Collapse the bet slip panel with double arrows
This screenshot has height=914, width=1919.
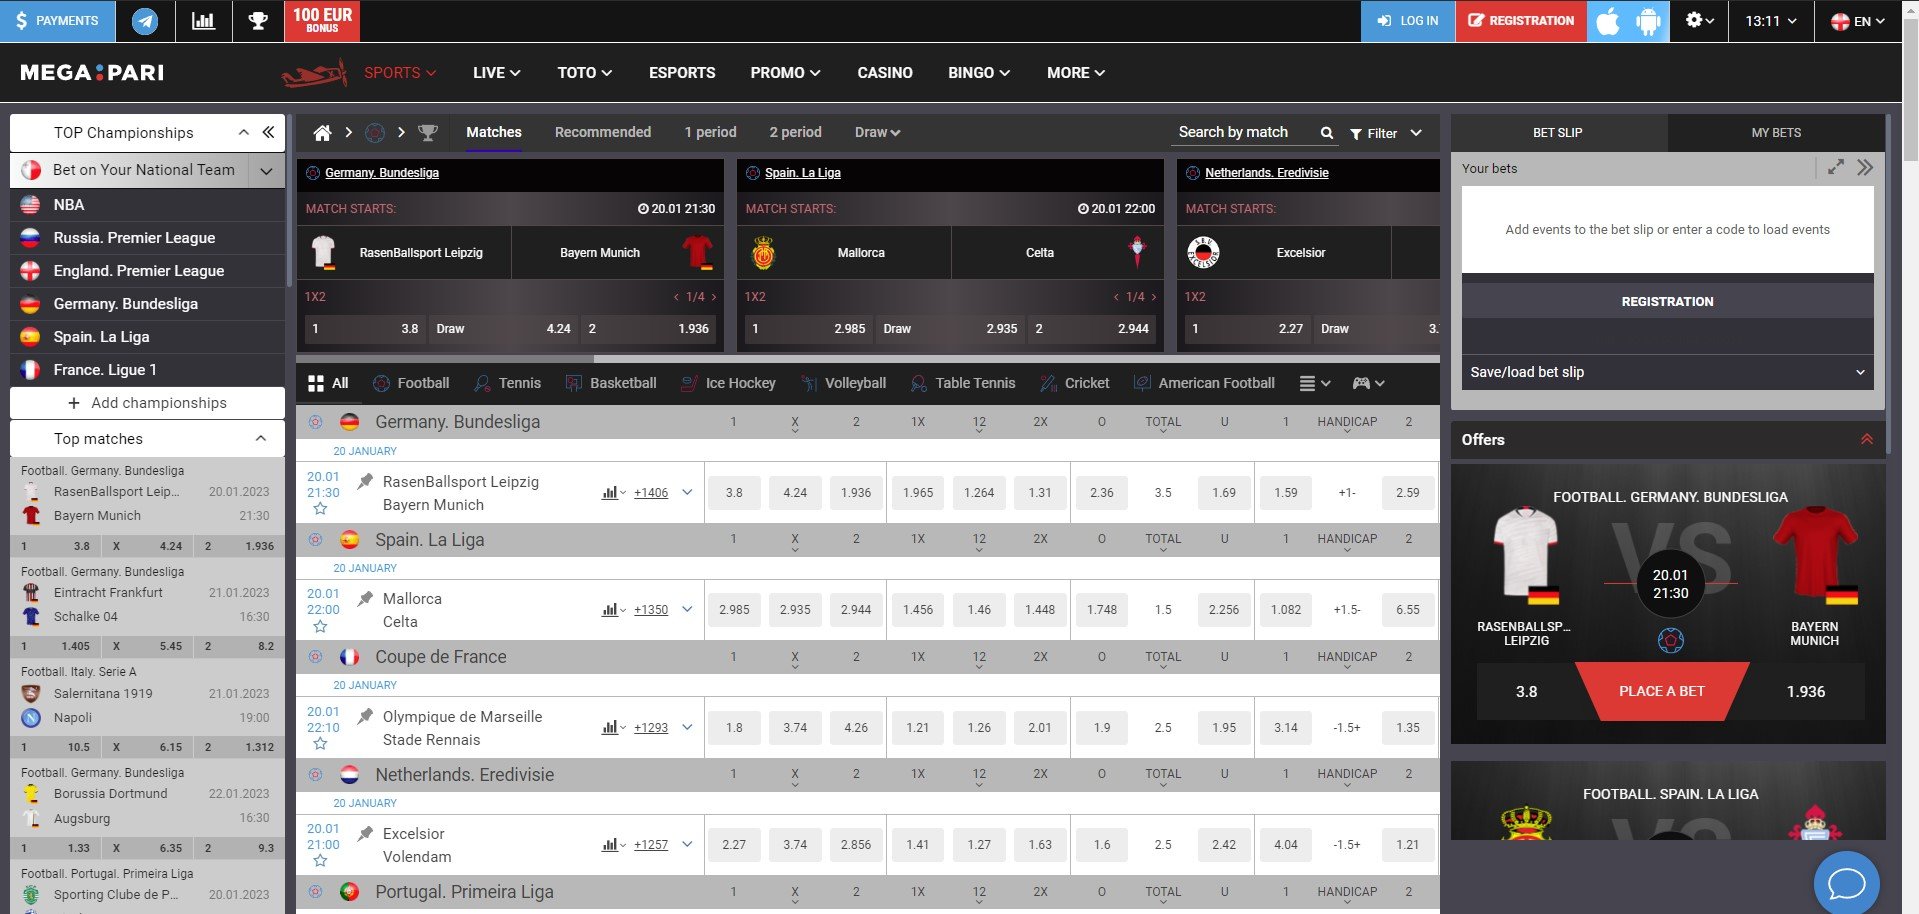[x=1865, y=168]
